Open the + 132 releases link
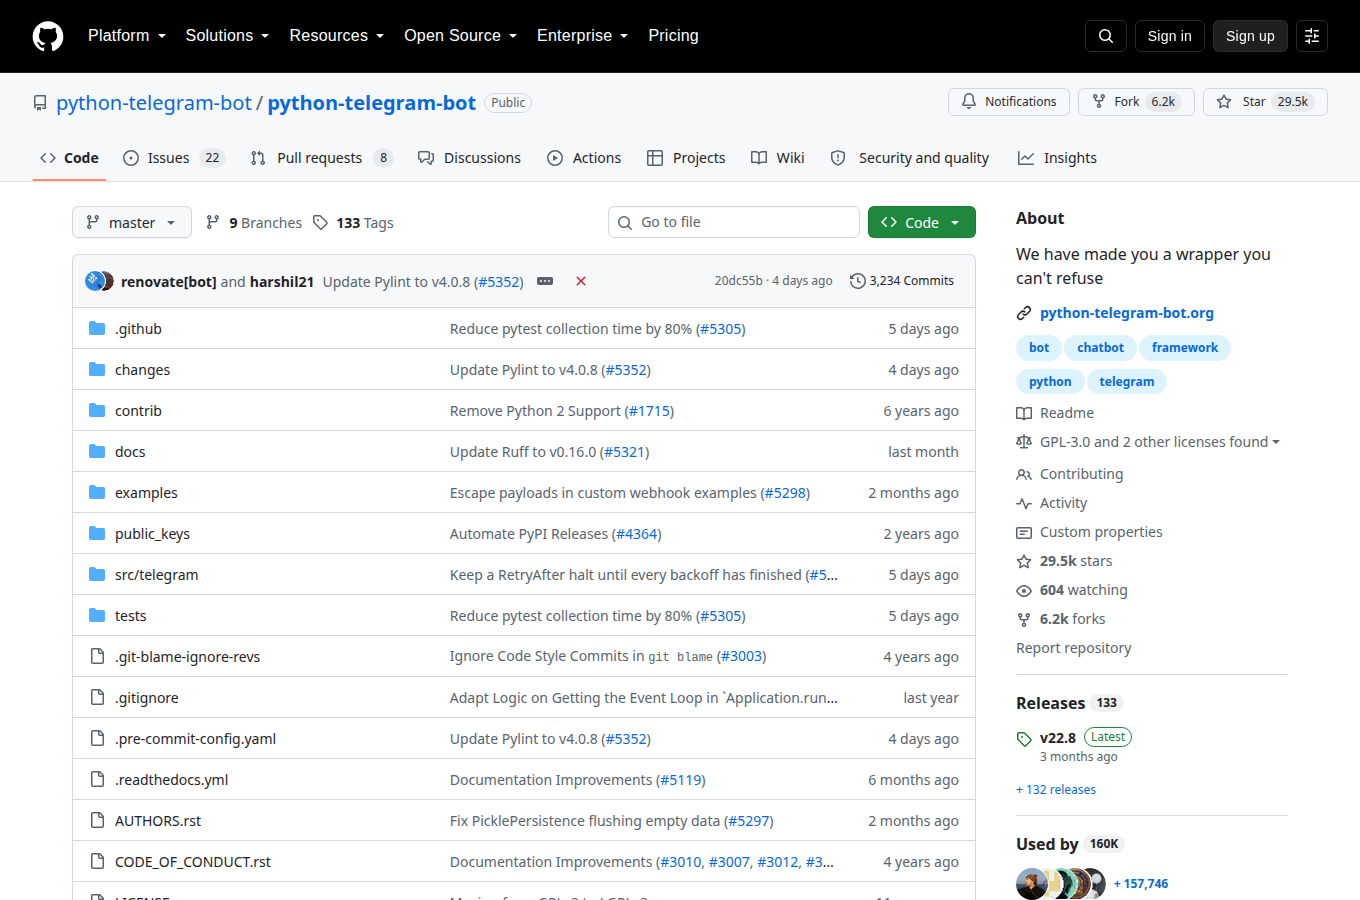 click(x=1056, y=790)
